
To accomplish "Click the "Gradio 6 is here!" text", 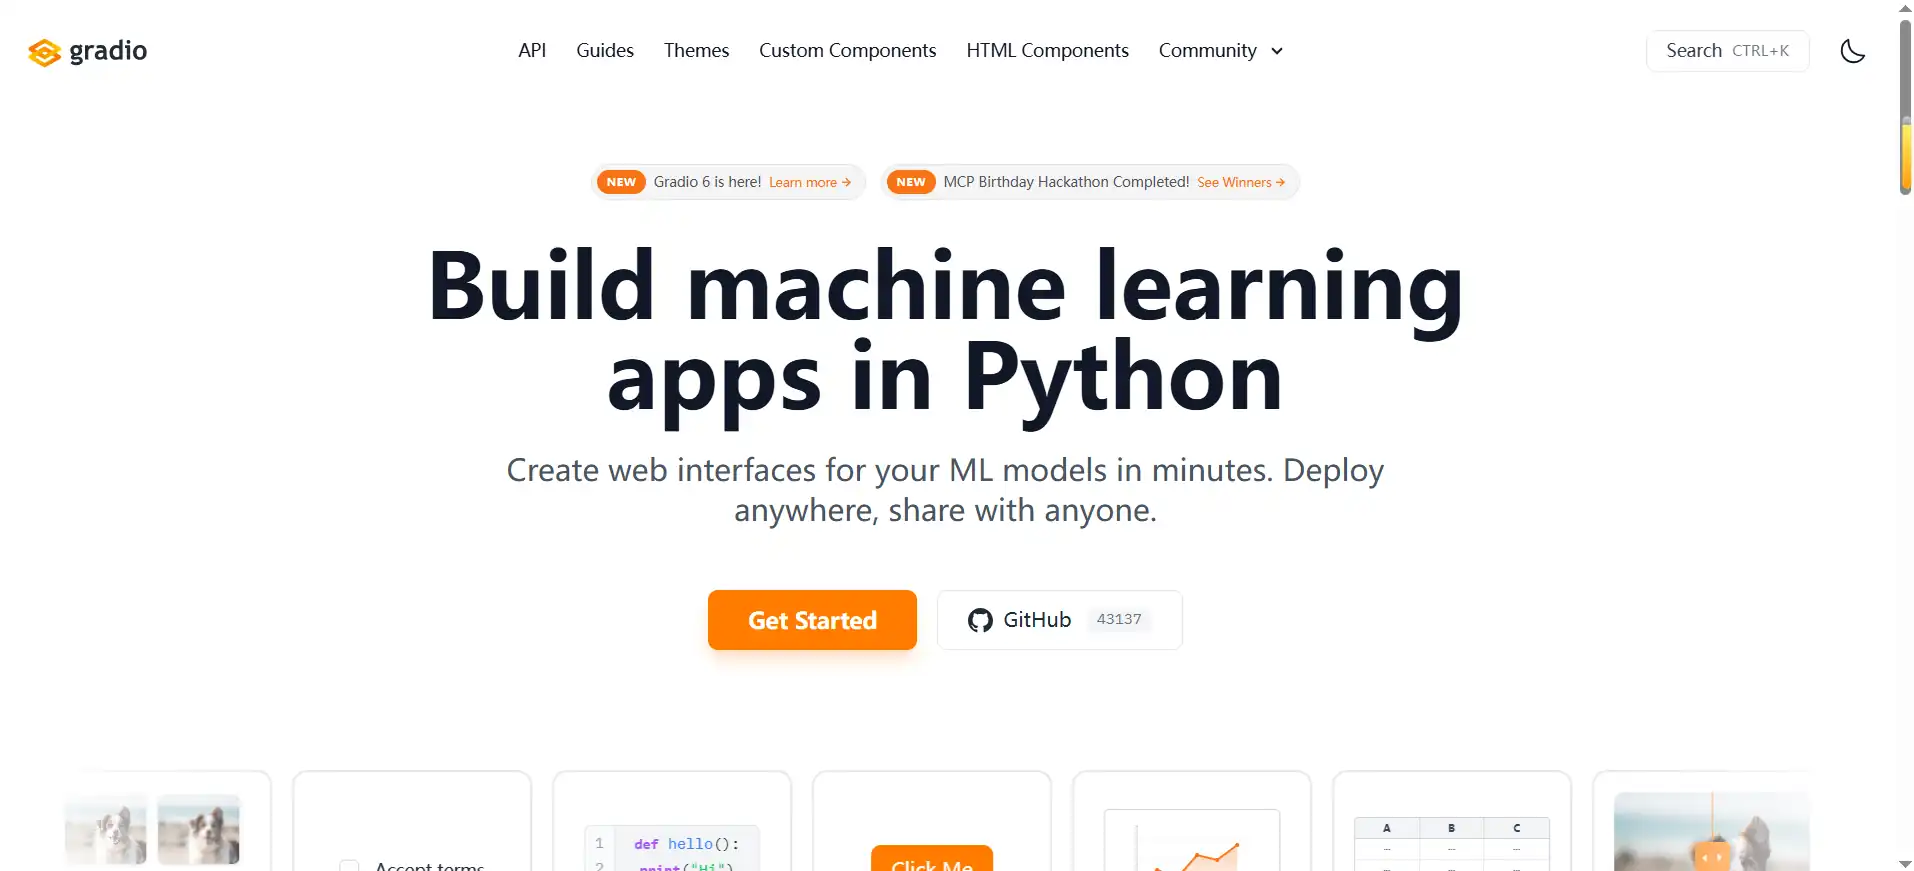I will tap(707, 182).
